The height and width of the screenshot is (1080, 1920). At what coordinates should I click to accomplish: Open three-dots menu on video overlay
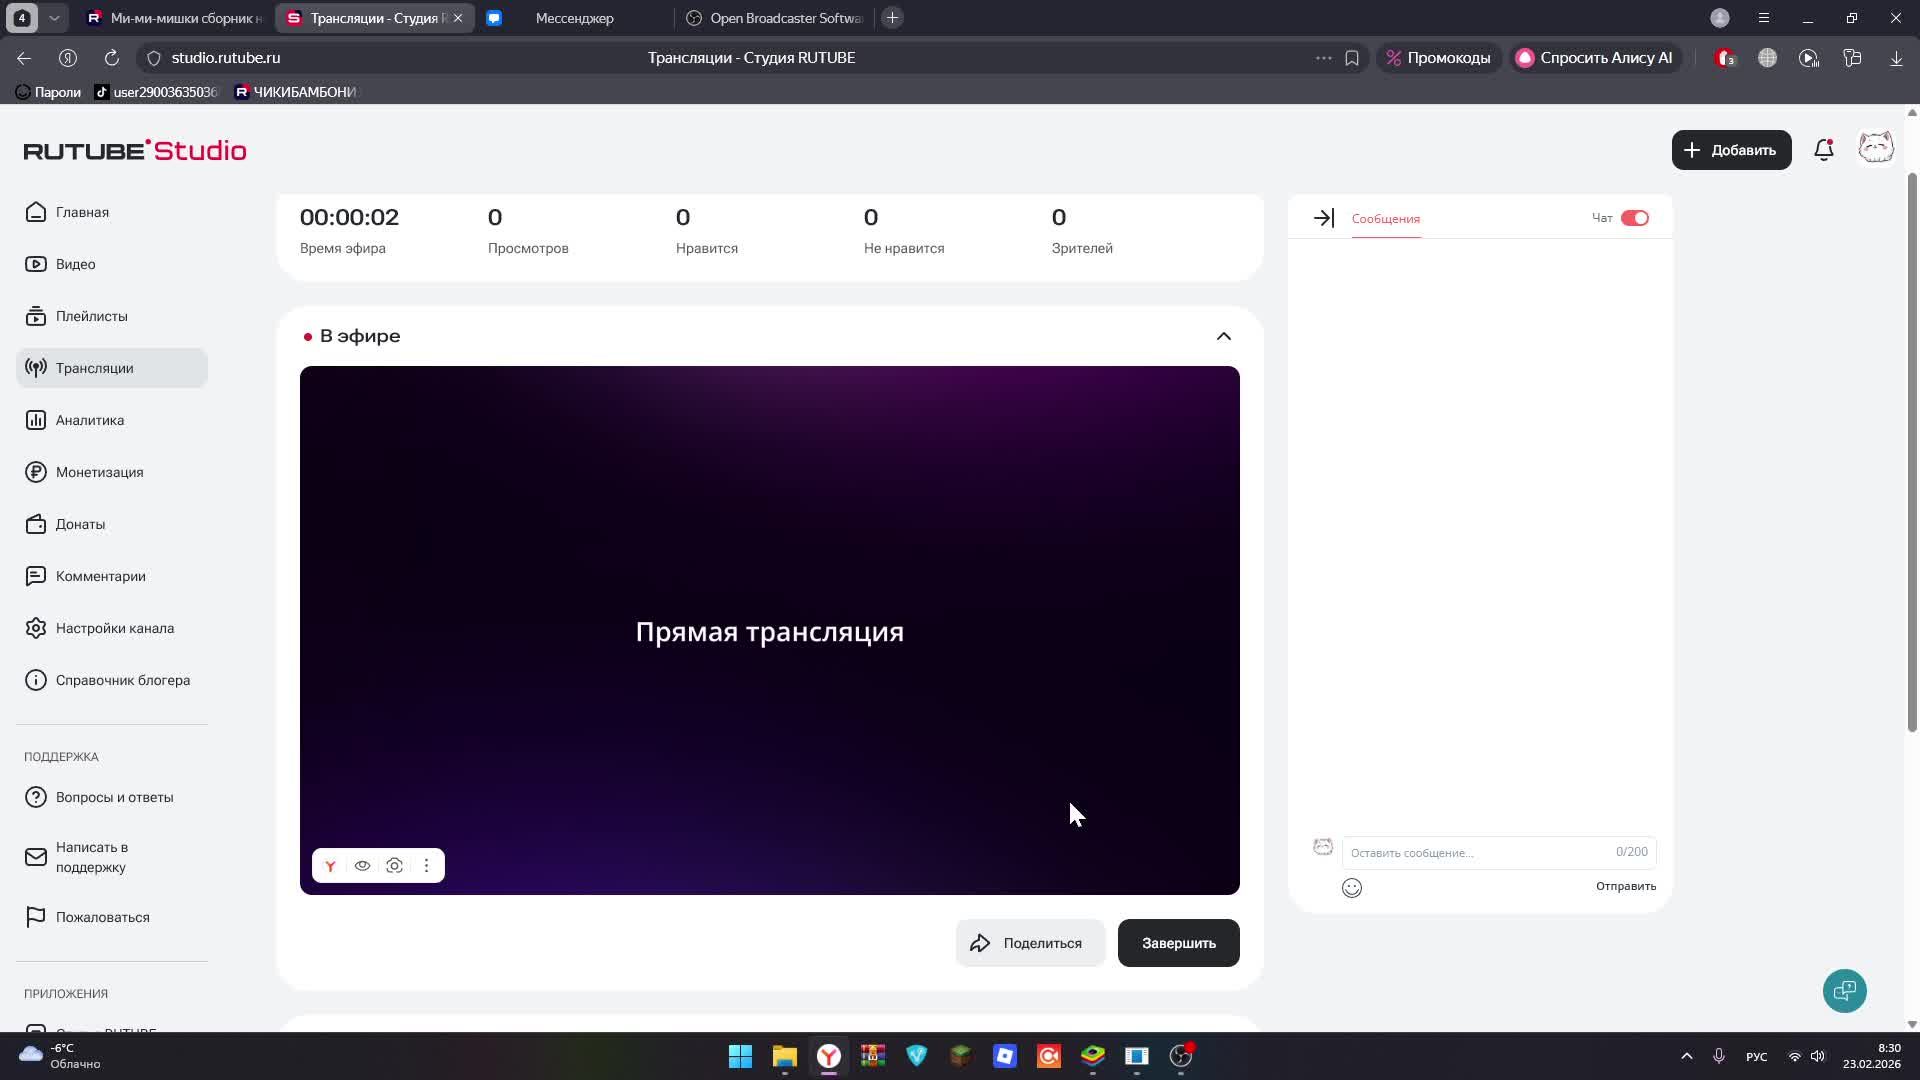pos(426,866)
